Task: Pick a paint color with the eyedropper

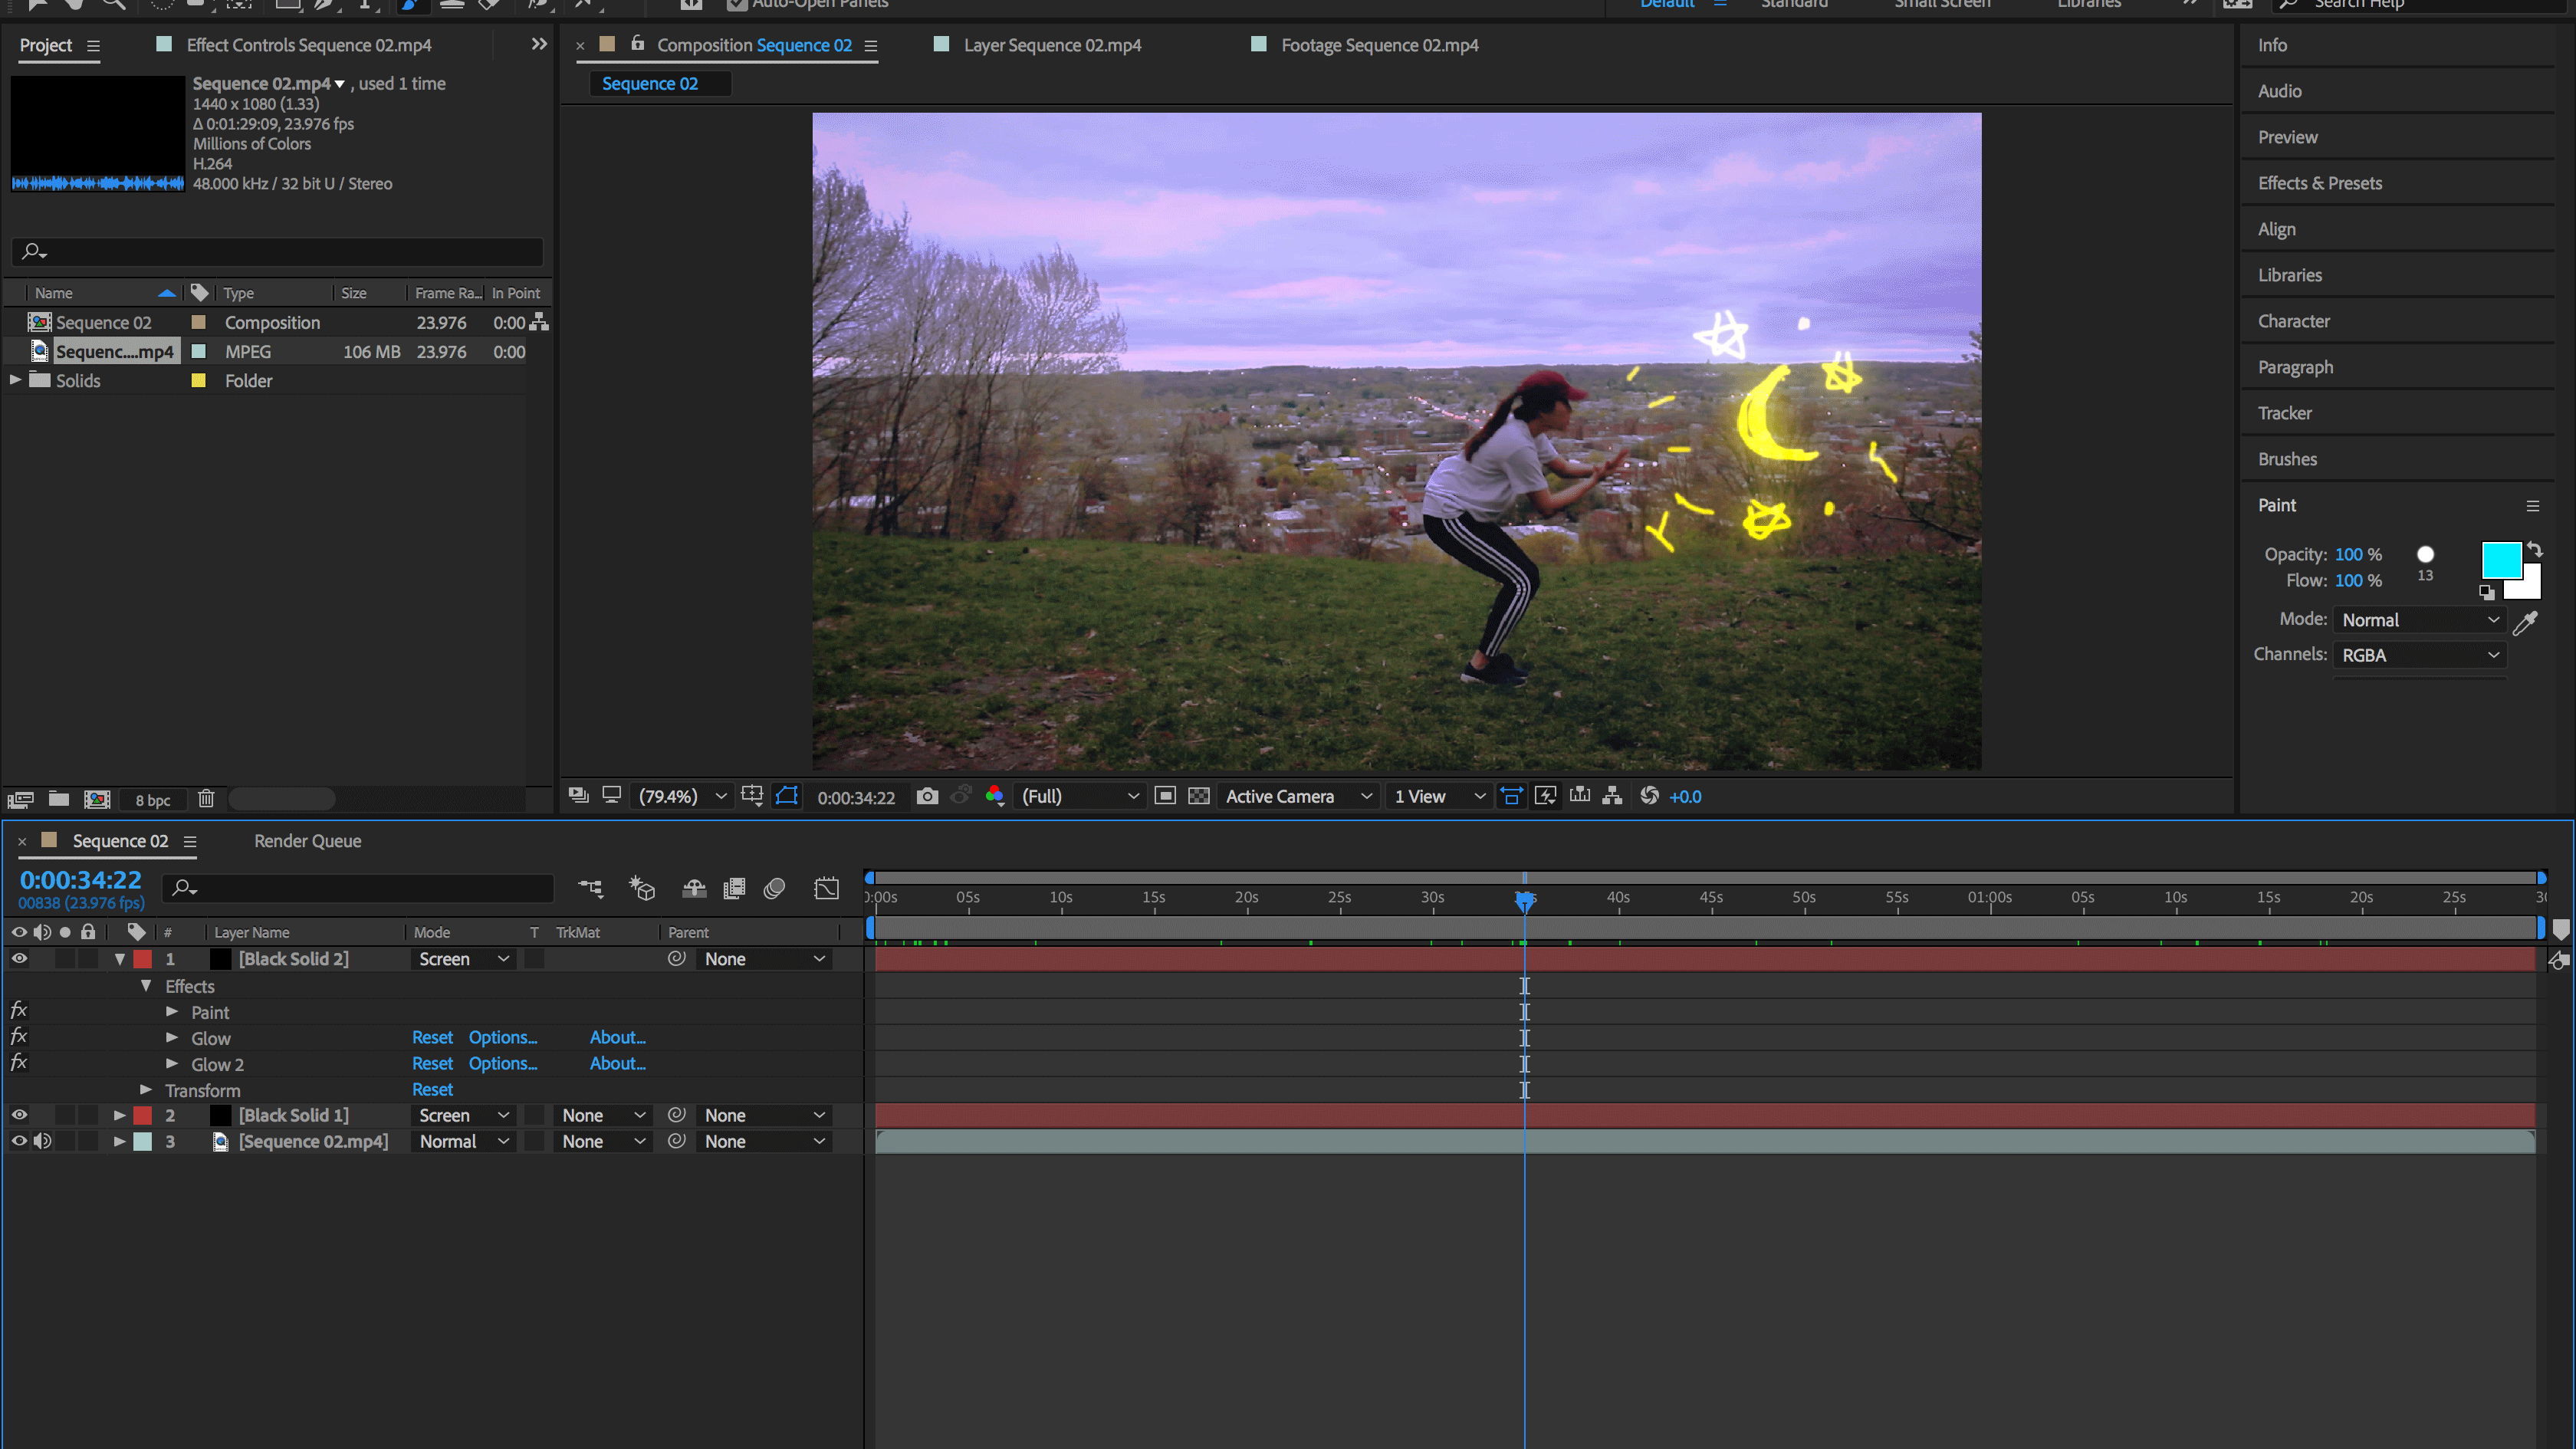Action: 2525,623
